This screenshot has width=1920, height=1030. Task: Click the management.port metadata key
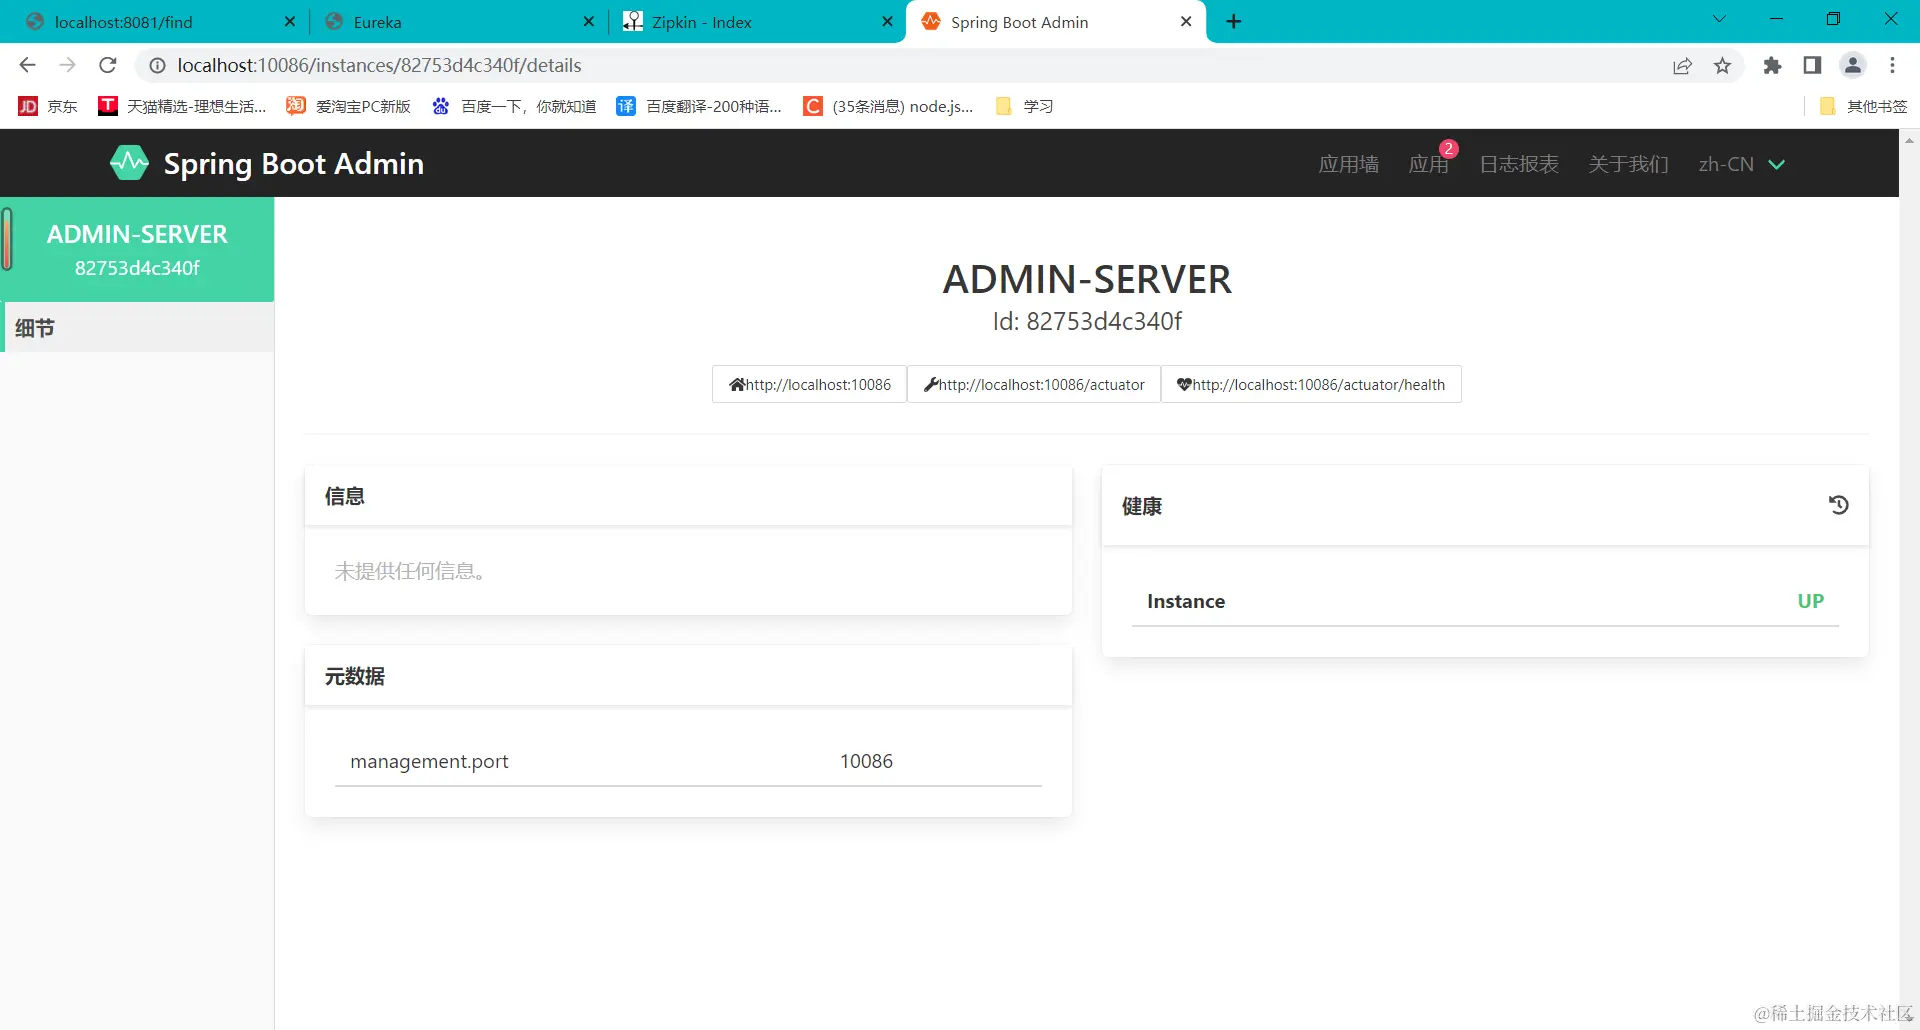429,761
